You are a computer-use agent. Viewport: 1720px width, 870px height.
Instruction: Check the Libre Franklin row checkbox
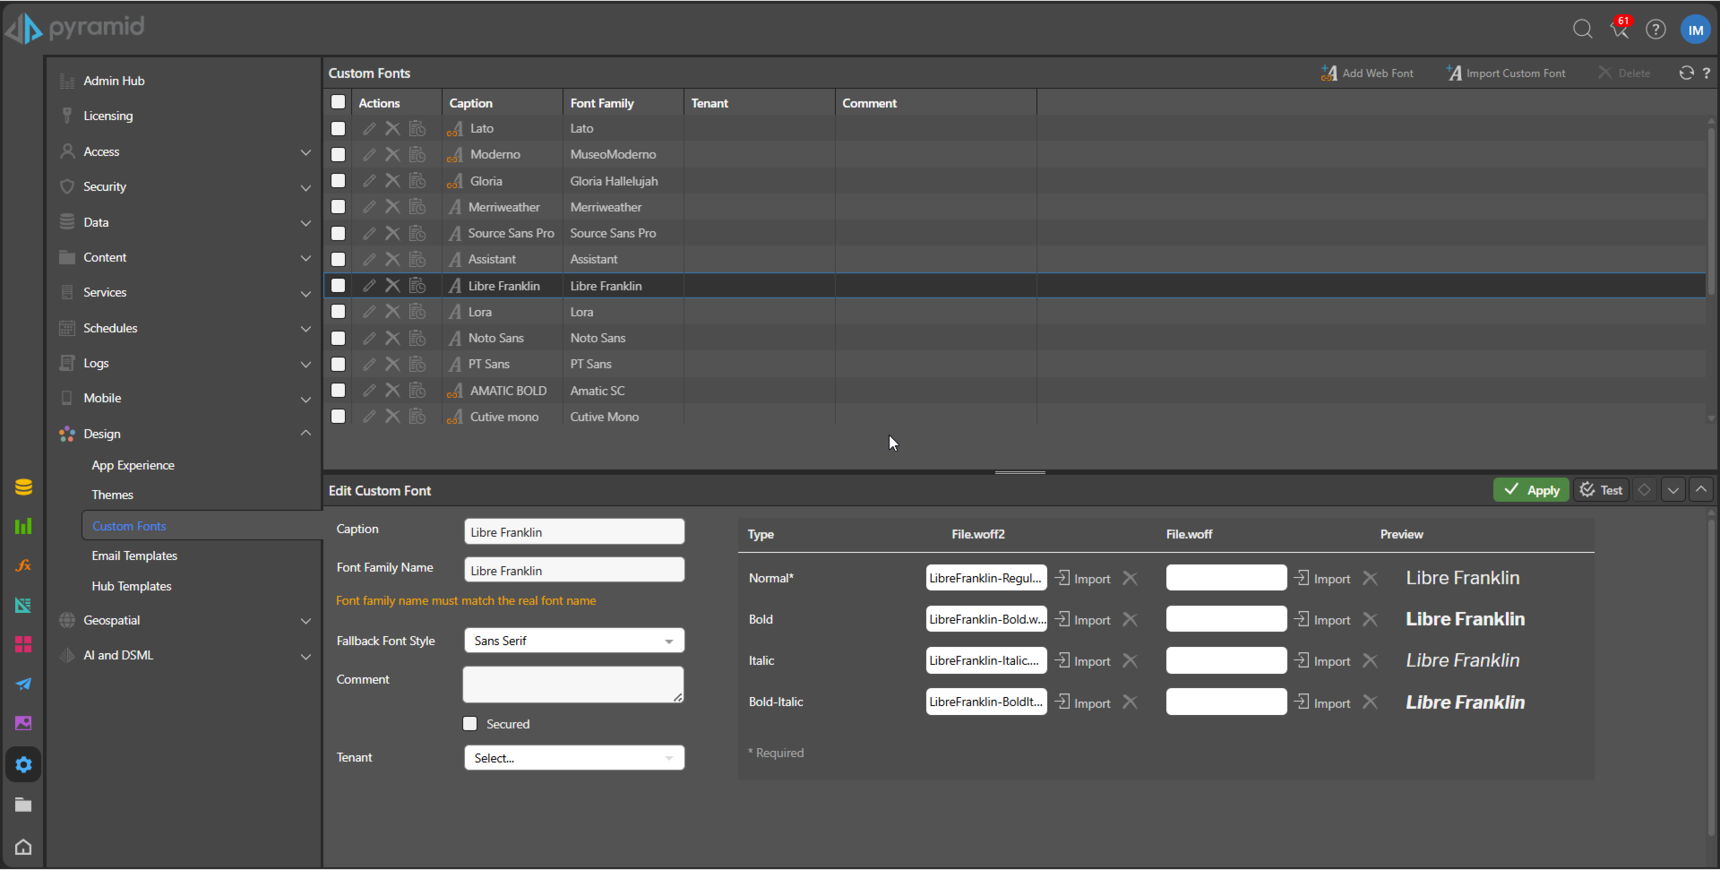tap(338, 286)
